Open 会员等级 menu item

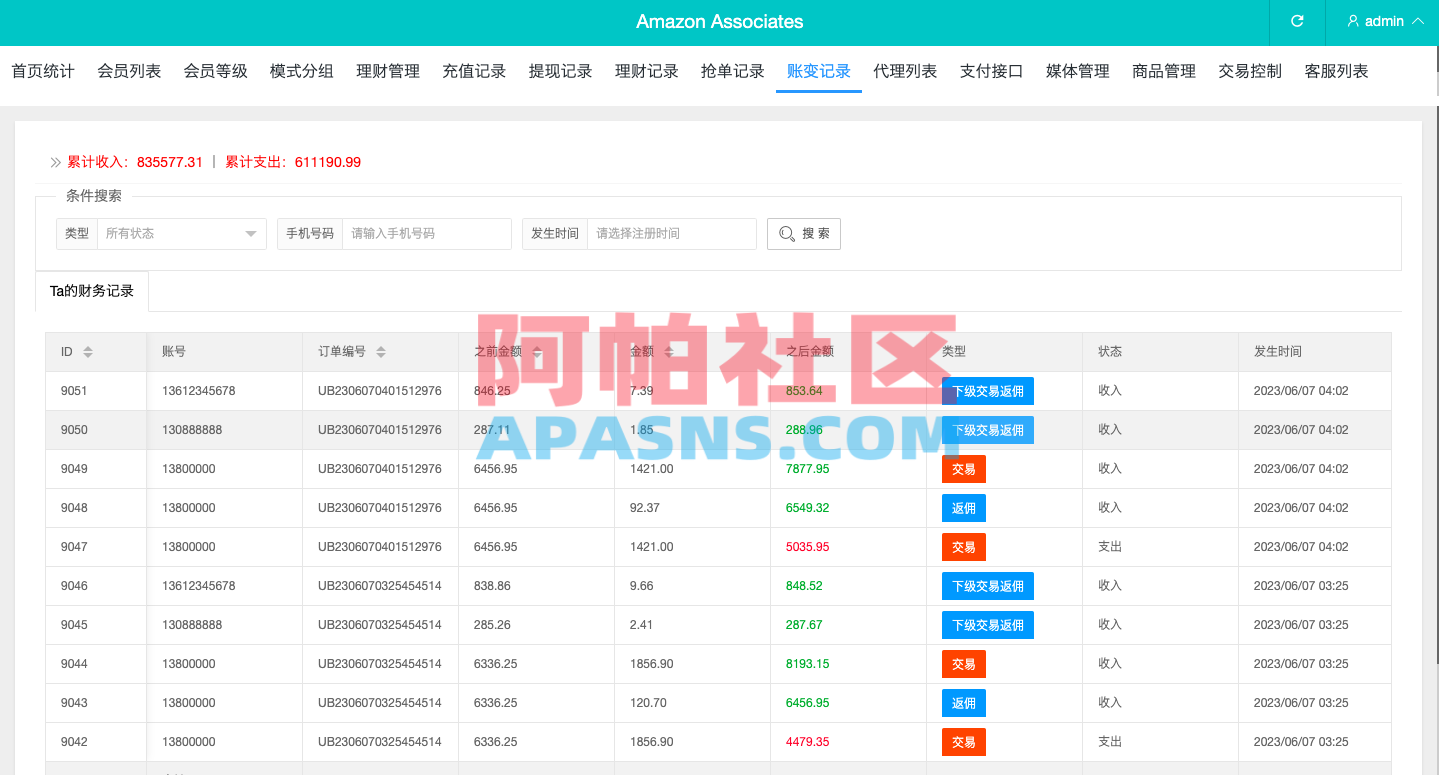pos(215,71)
